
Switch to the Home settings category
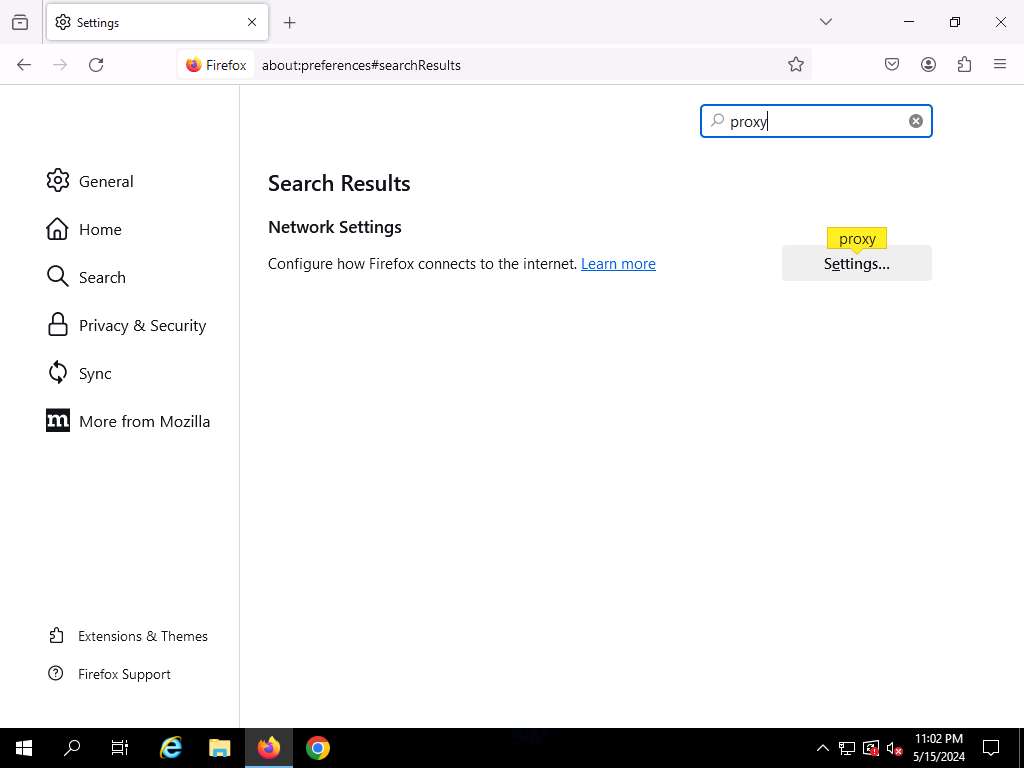(100, 229)
